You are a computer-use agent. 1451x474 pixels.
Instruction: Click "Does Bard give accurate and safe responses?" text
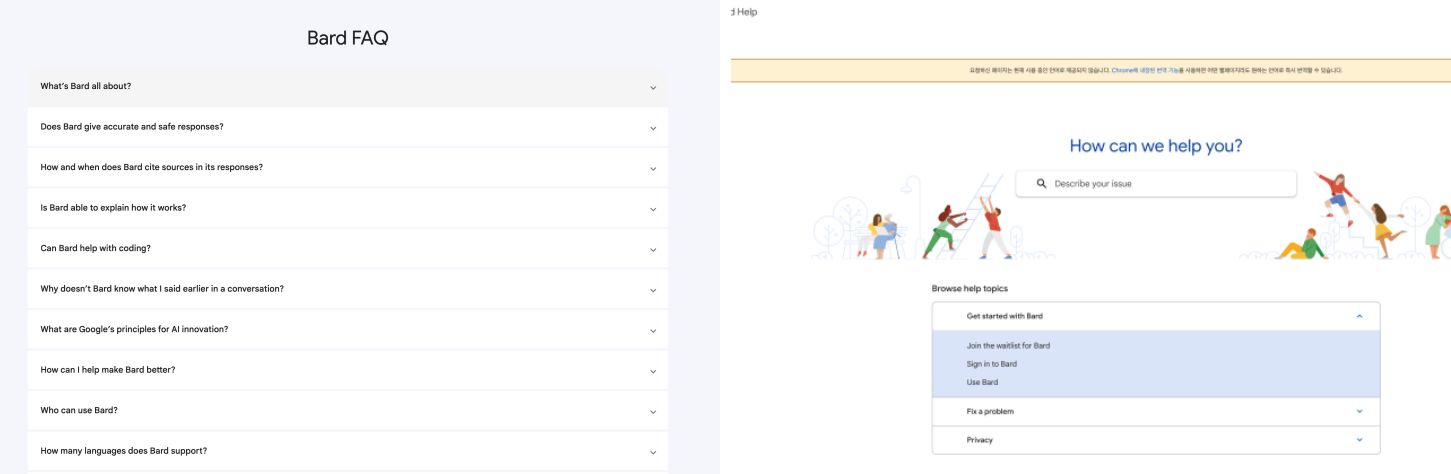(x=132, y=127)
